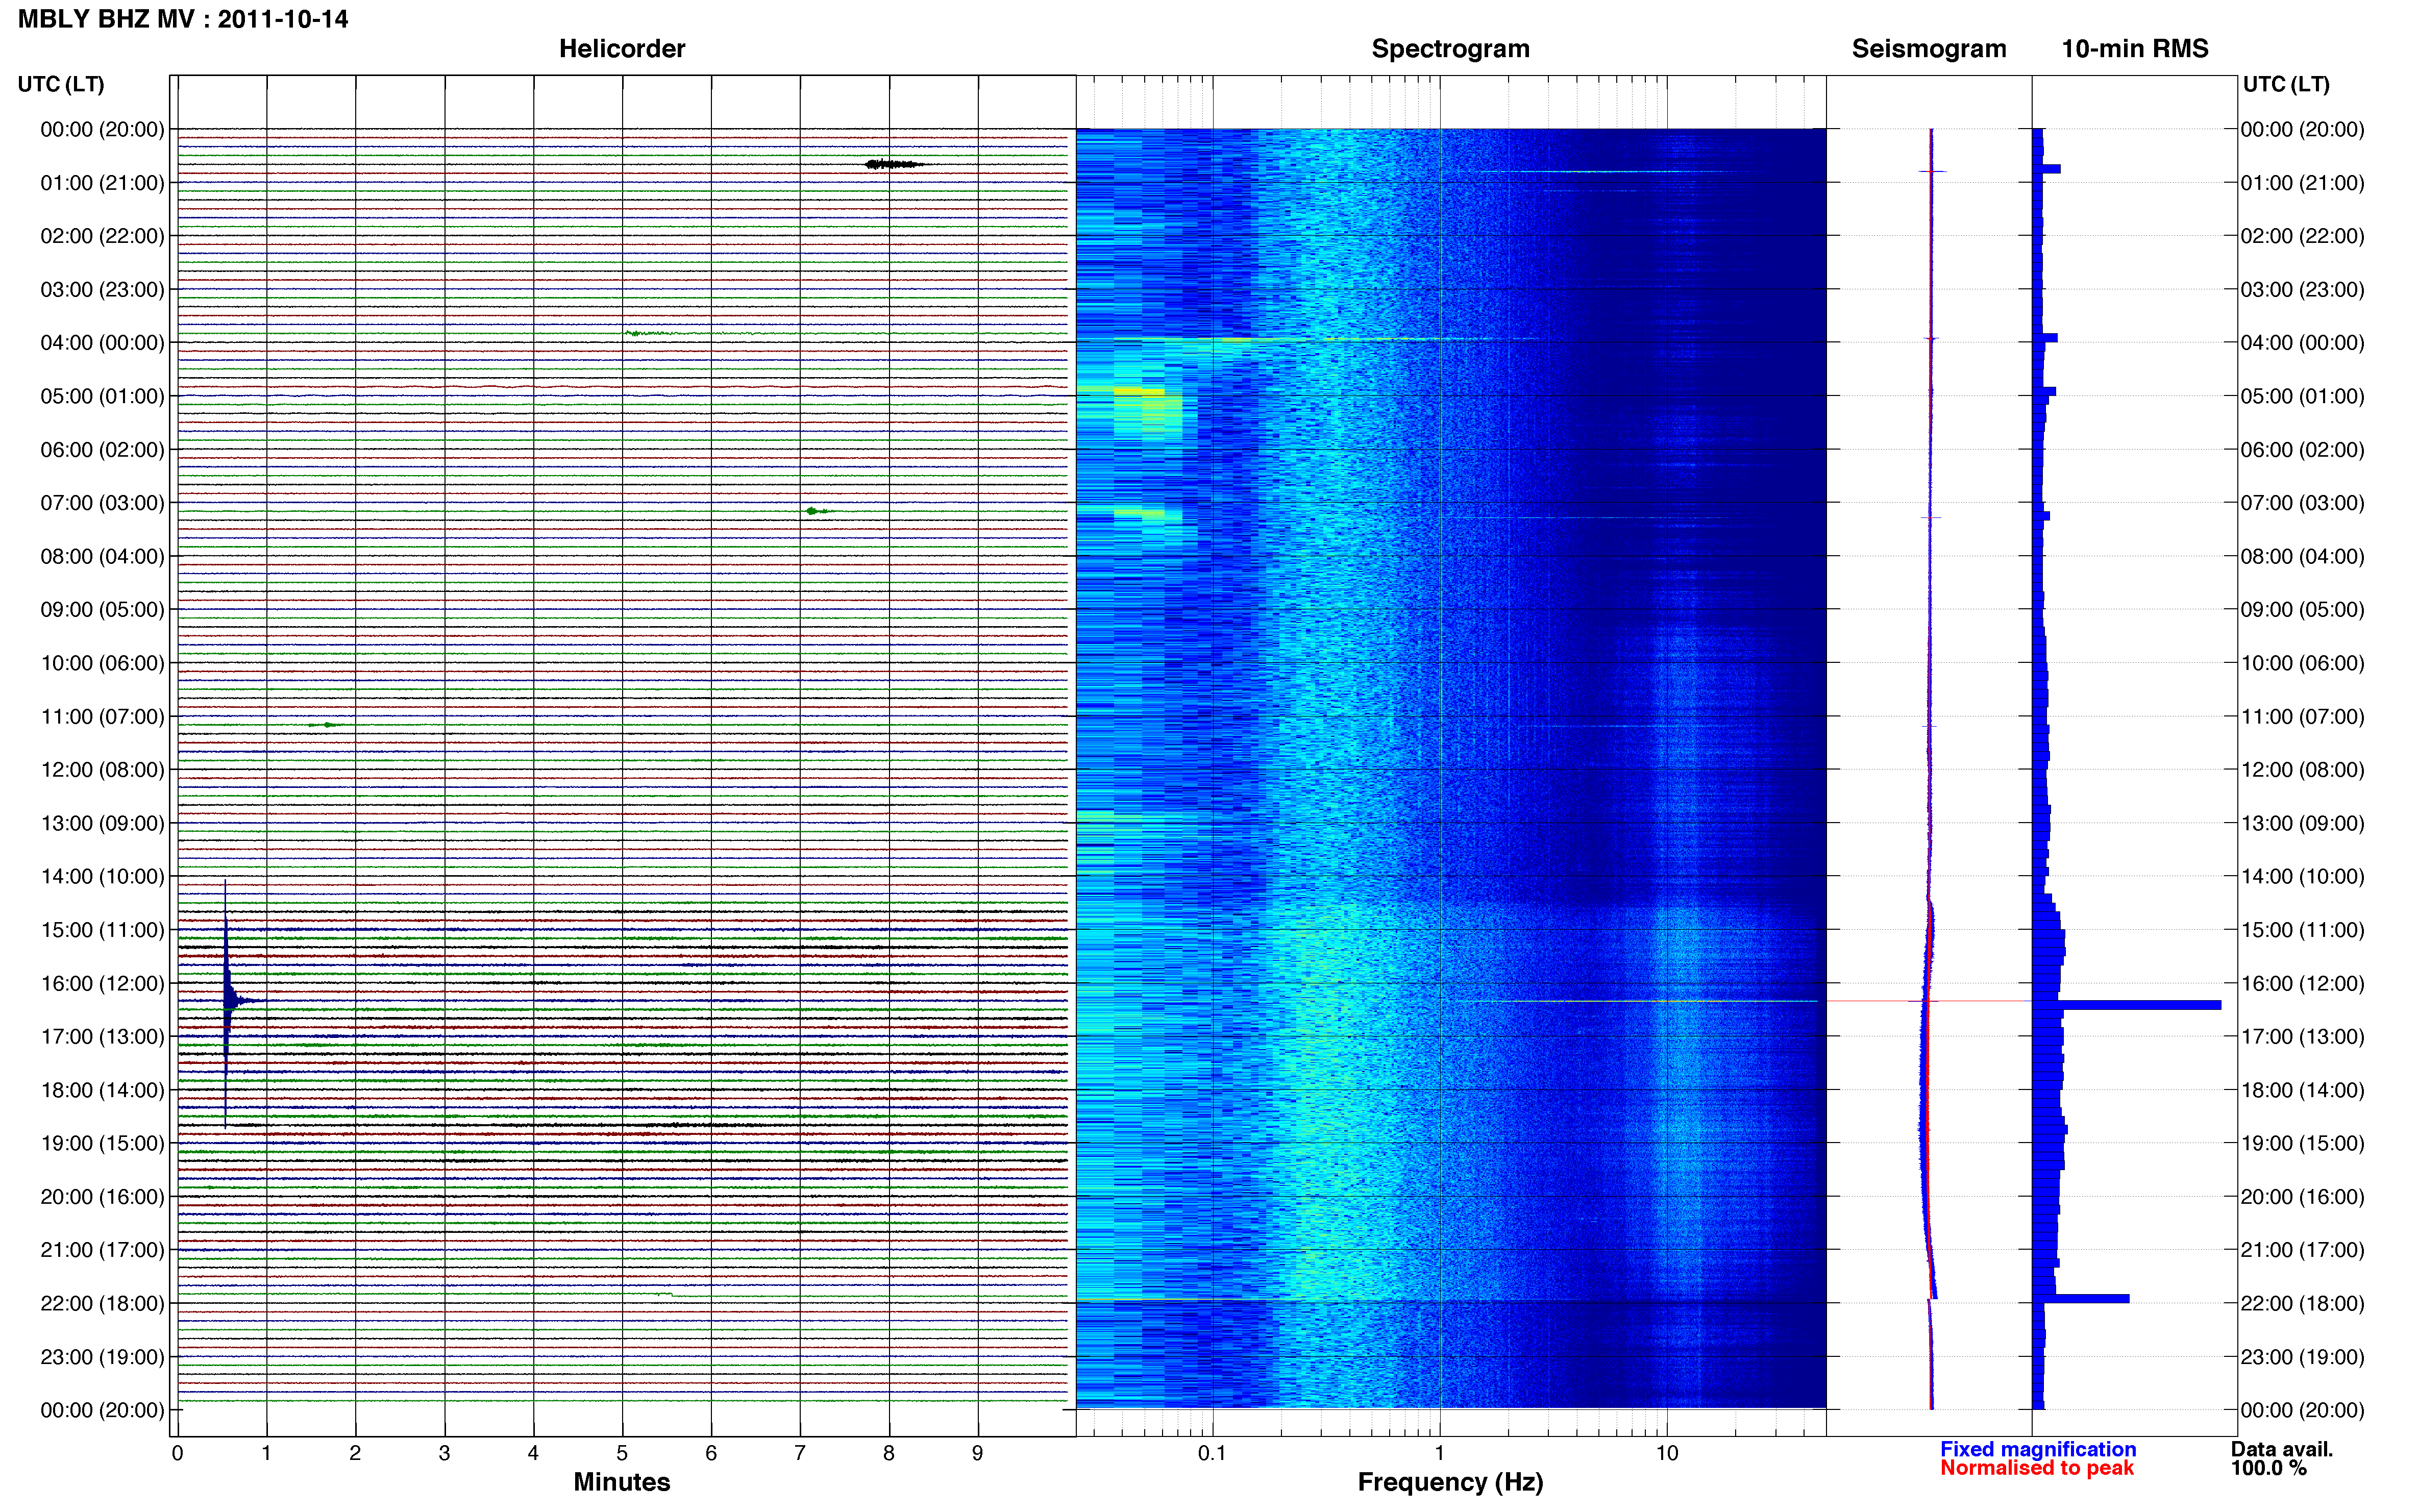2419x1512 pixels.
Task: Click the "Data avail." label
Action: click(x=2282, y=1449)
